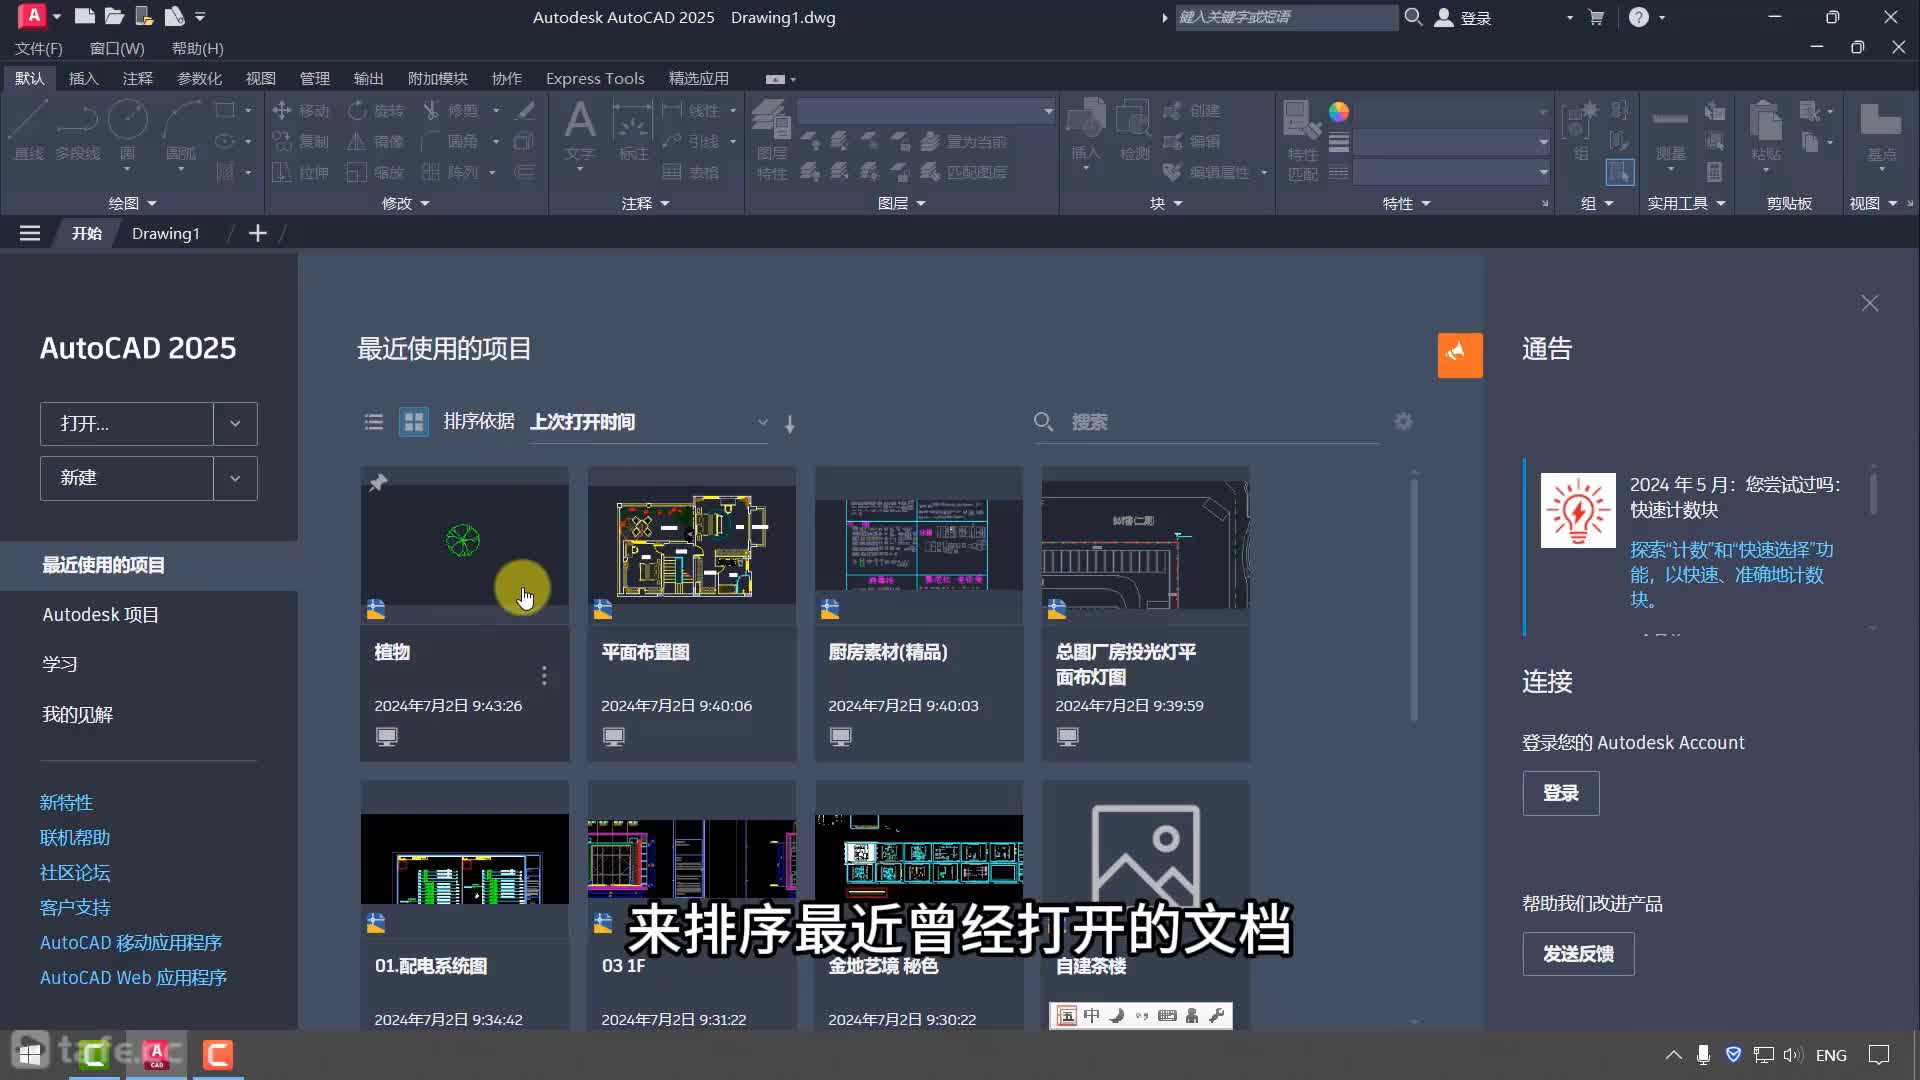This screenshot has width=1920, height=1080.
Task: Click the Windows Start button
Action: point(30,1055)
